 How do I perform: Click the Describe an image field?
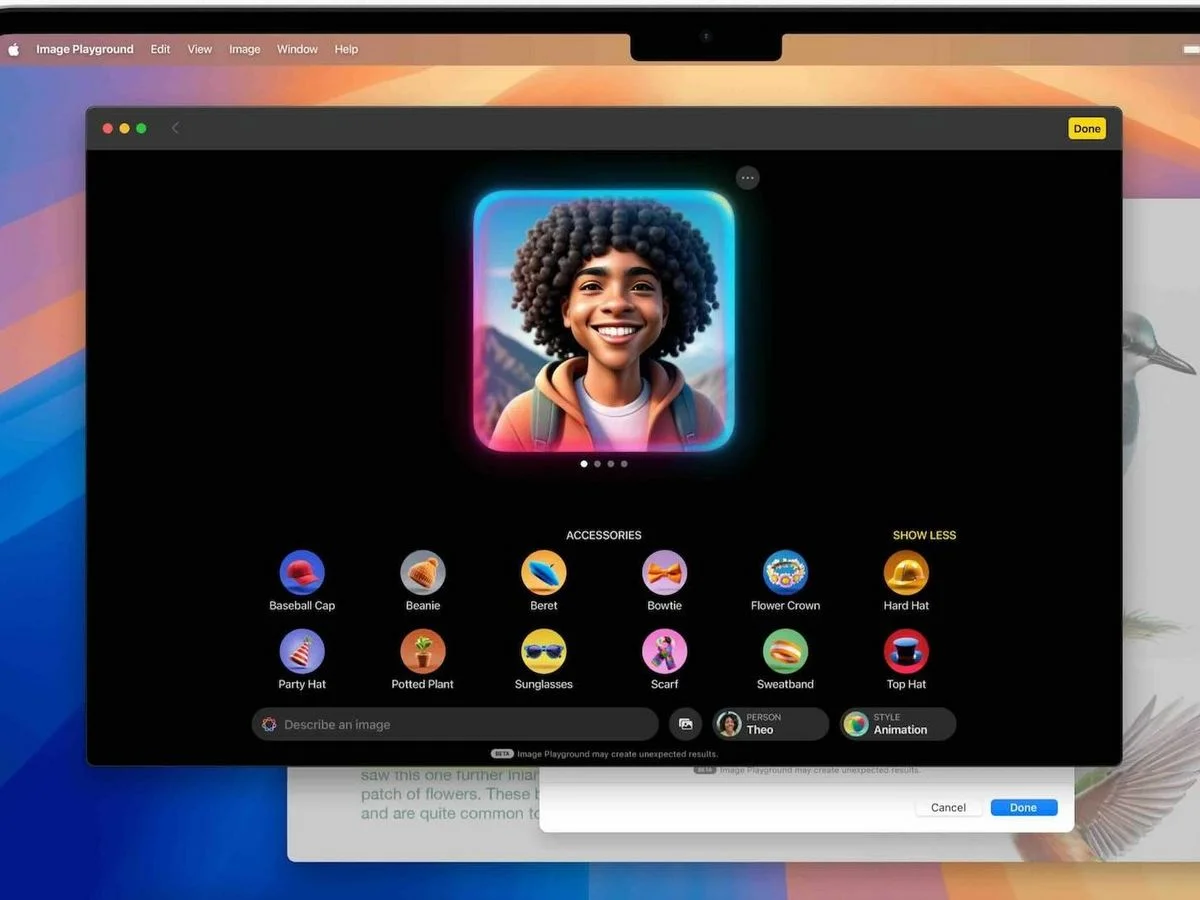coord(455,724)
